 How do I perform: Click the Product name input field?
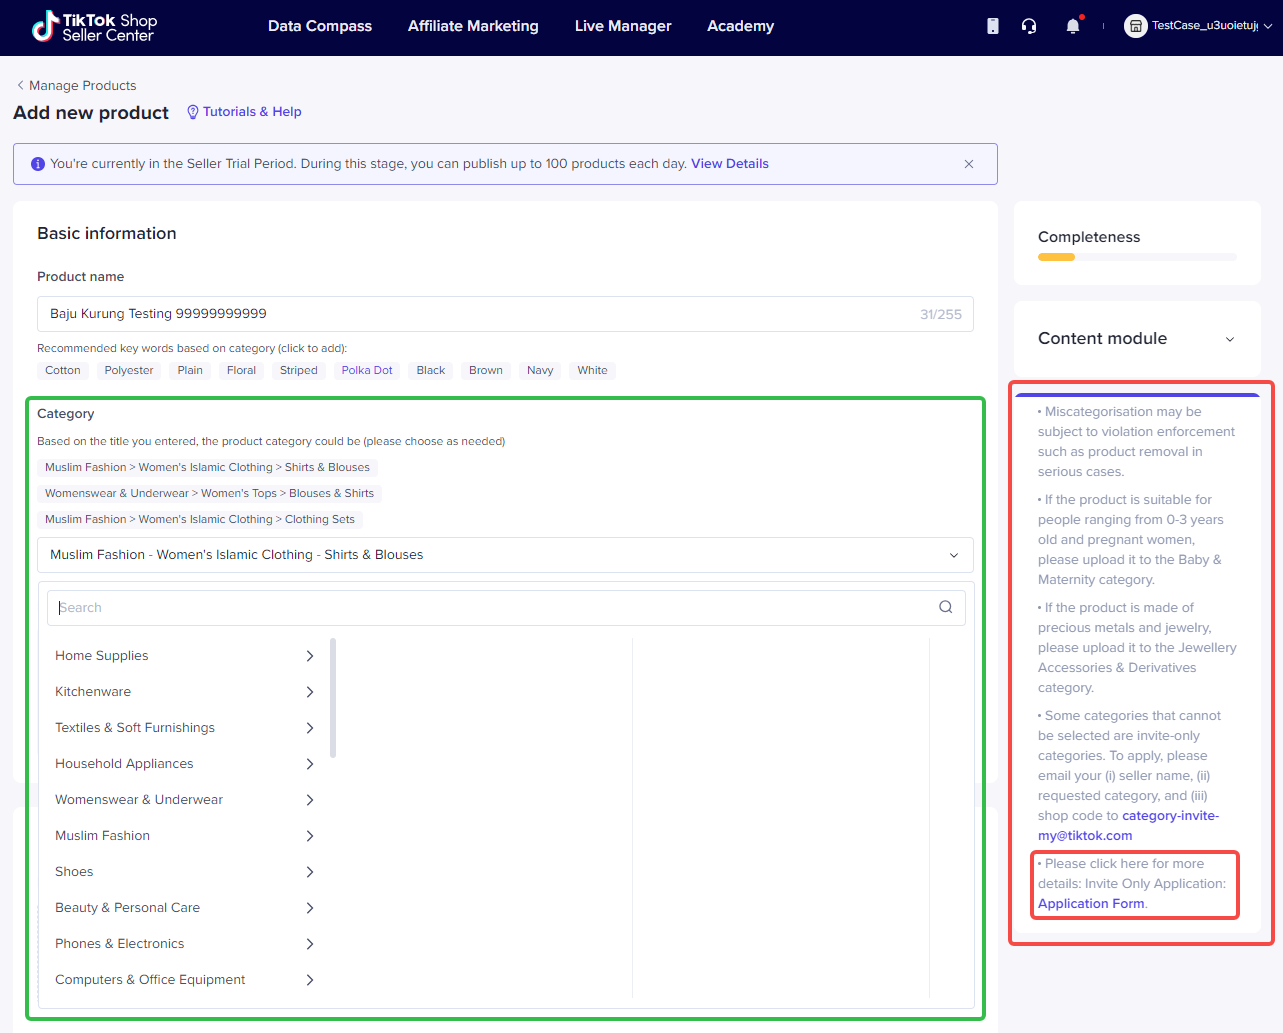505,314
